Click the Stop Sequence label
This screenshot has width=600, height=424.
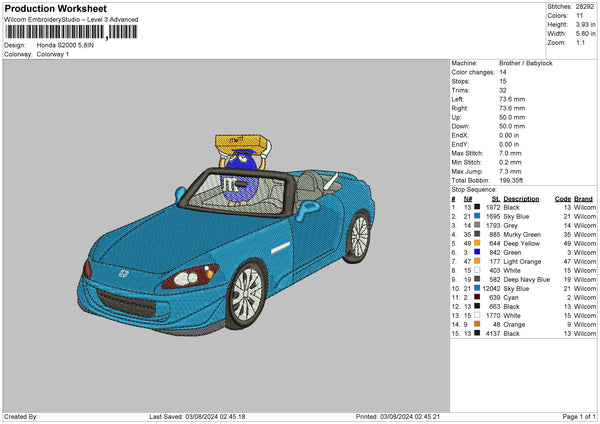[x=474, y=189]
